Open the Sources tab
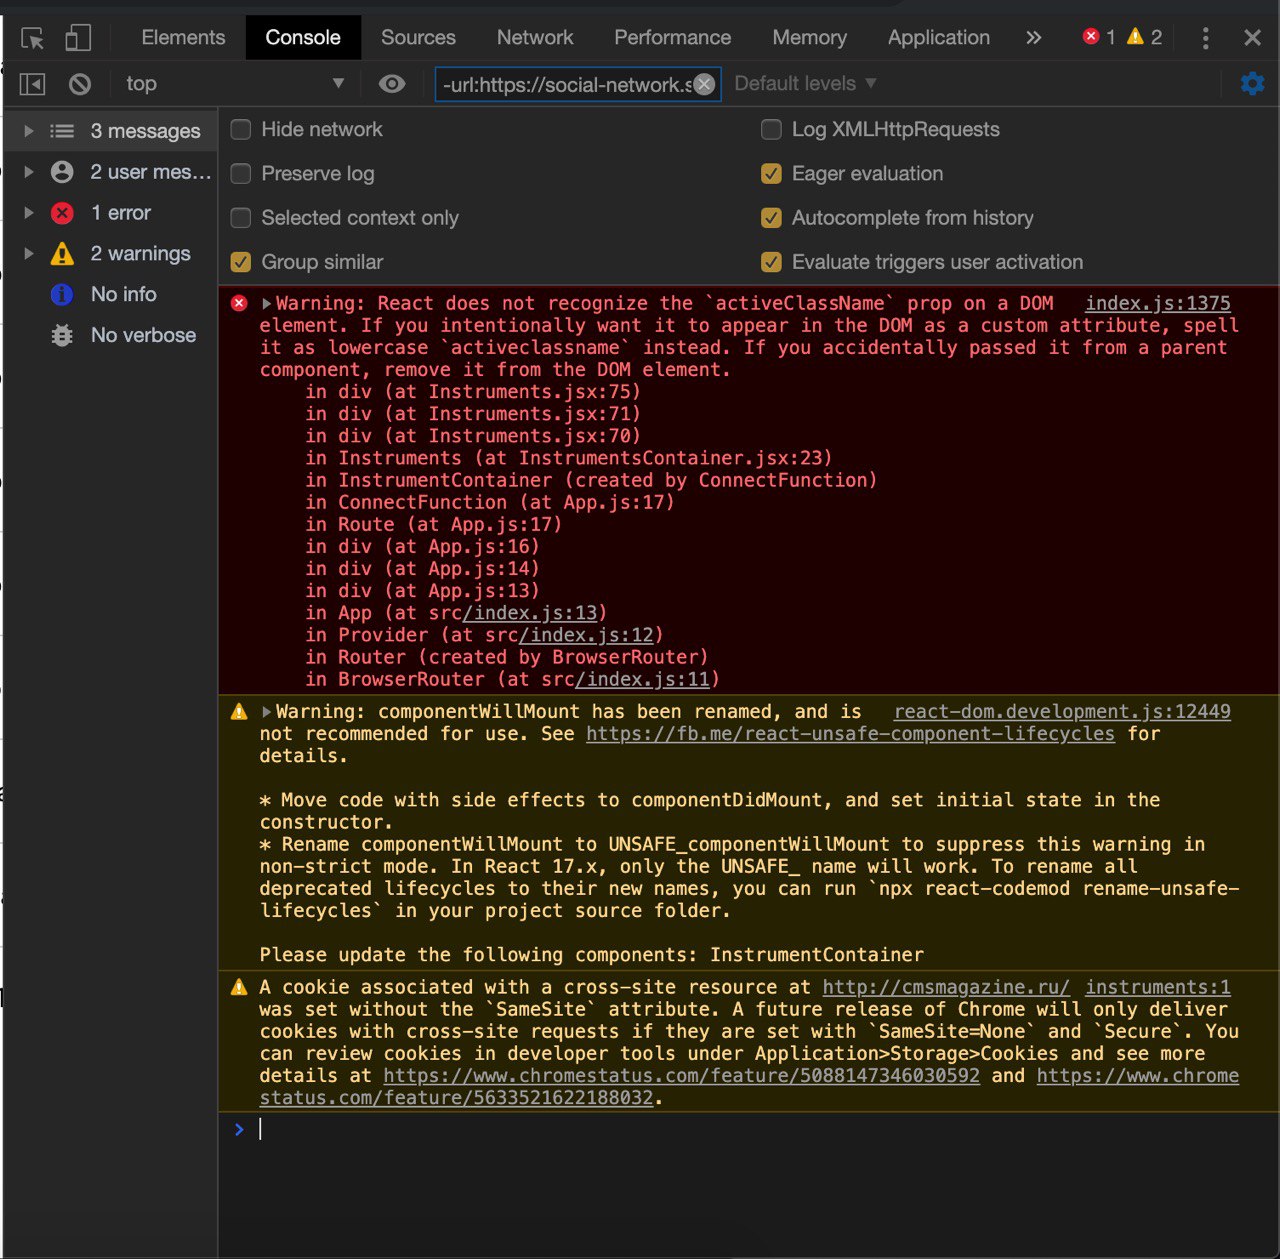The width and height of the screenshot is (1280, 1259). pyautogui.click(x=418, y=38)
